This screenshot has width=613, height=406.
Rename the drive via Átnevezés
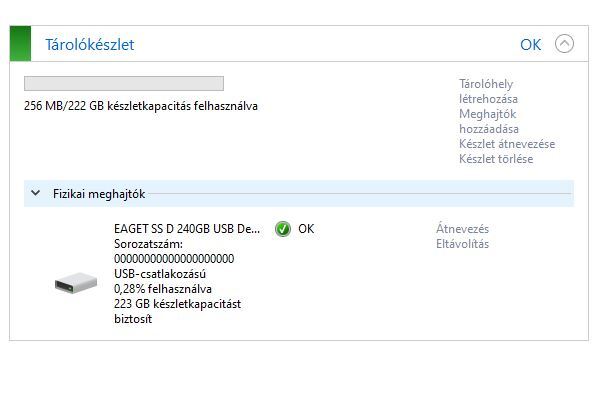pyautogui.click(x=462, y=229)
